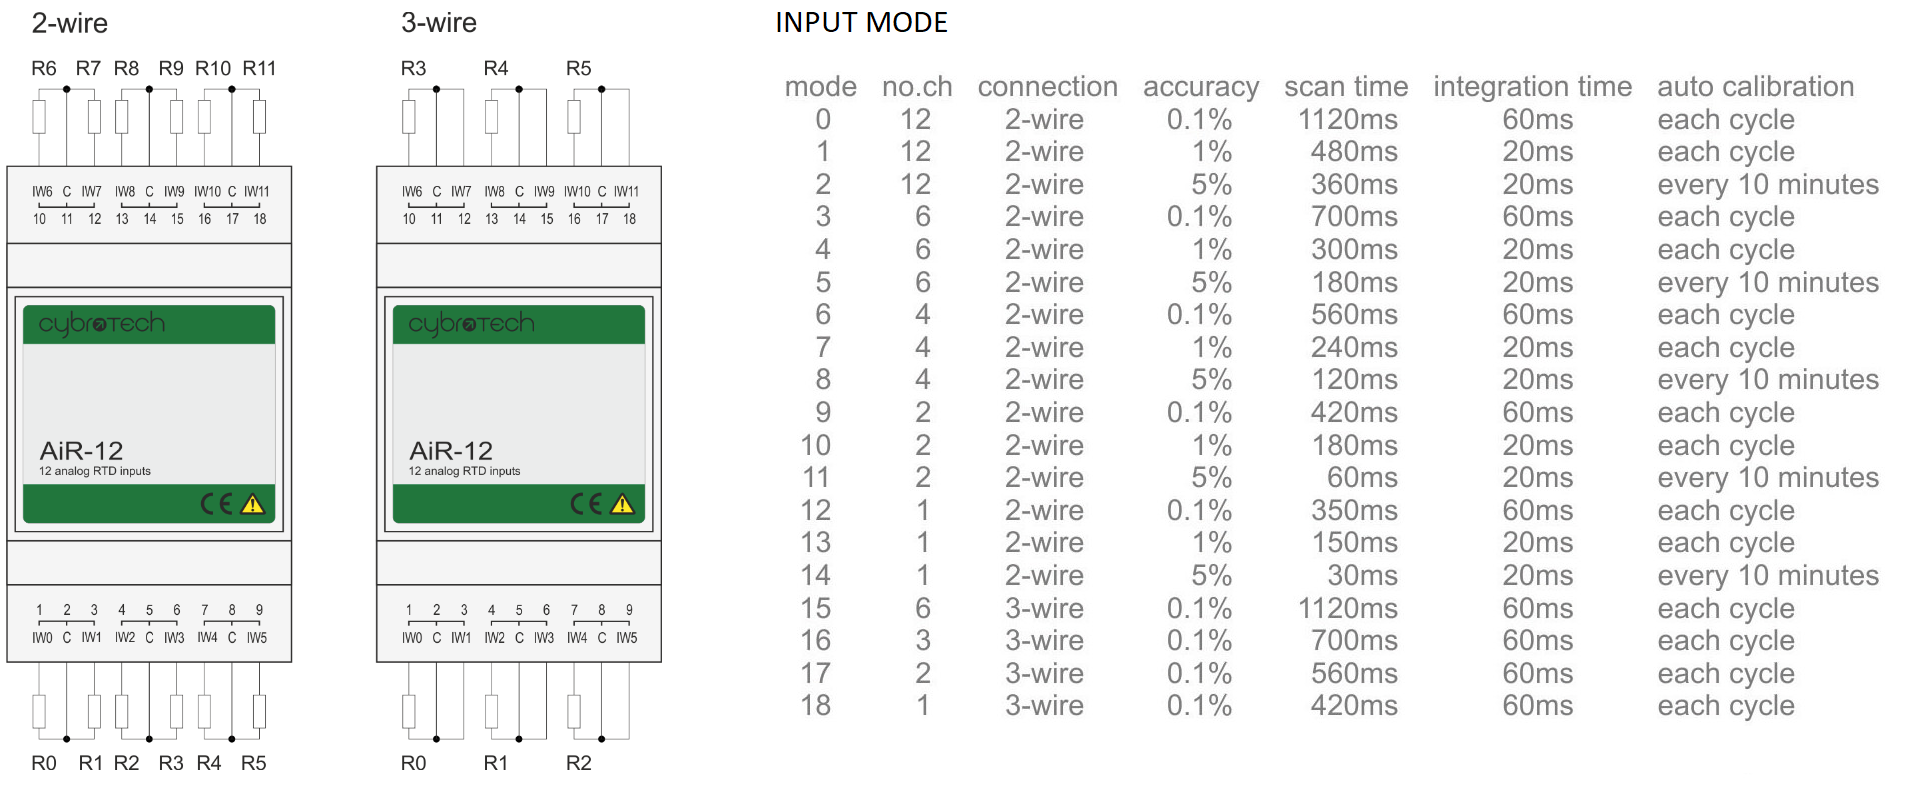
Task: Click "12 analog RTD inputs" on the 3-wire module
Action: 464,471
